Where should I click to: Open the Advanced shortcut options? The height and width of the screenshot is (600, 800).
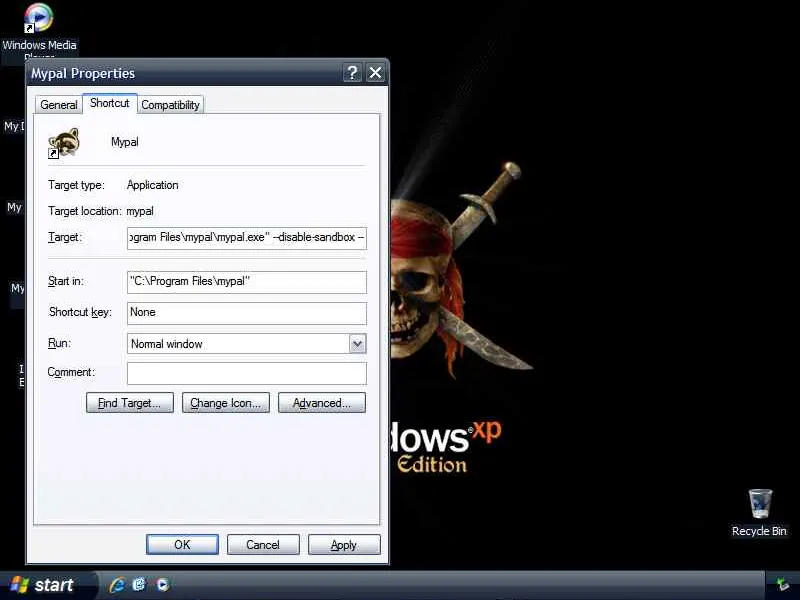point(322,403)
